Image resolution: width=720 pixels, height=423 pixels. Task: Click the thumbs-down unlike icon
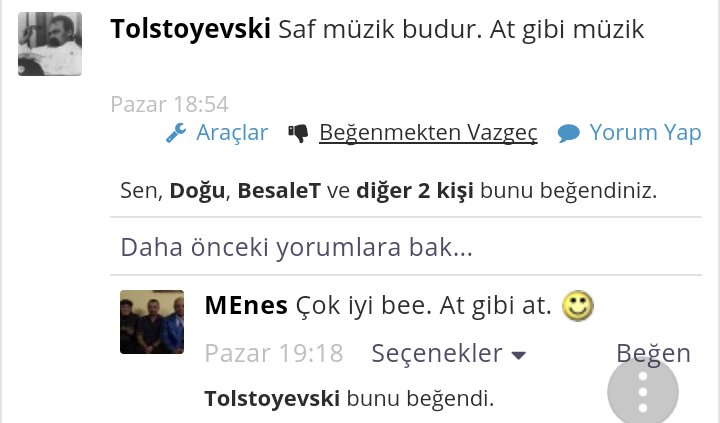[x=298, y=133]
